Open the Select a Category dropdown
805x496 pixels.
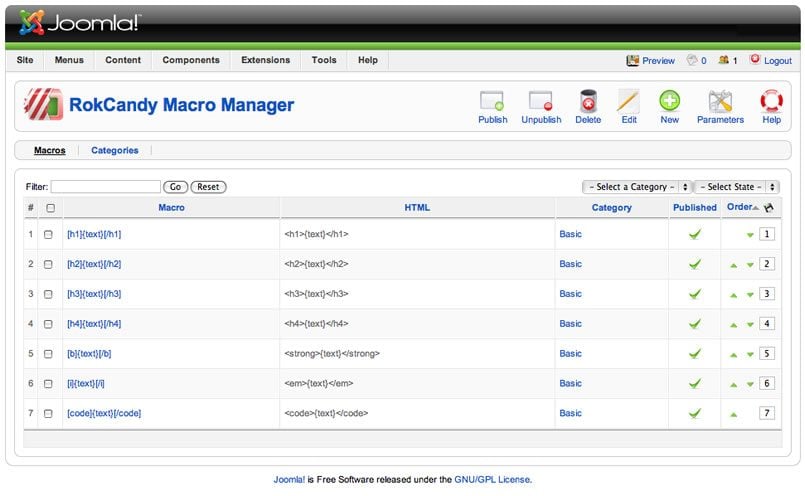[x=637, y=187]
